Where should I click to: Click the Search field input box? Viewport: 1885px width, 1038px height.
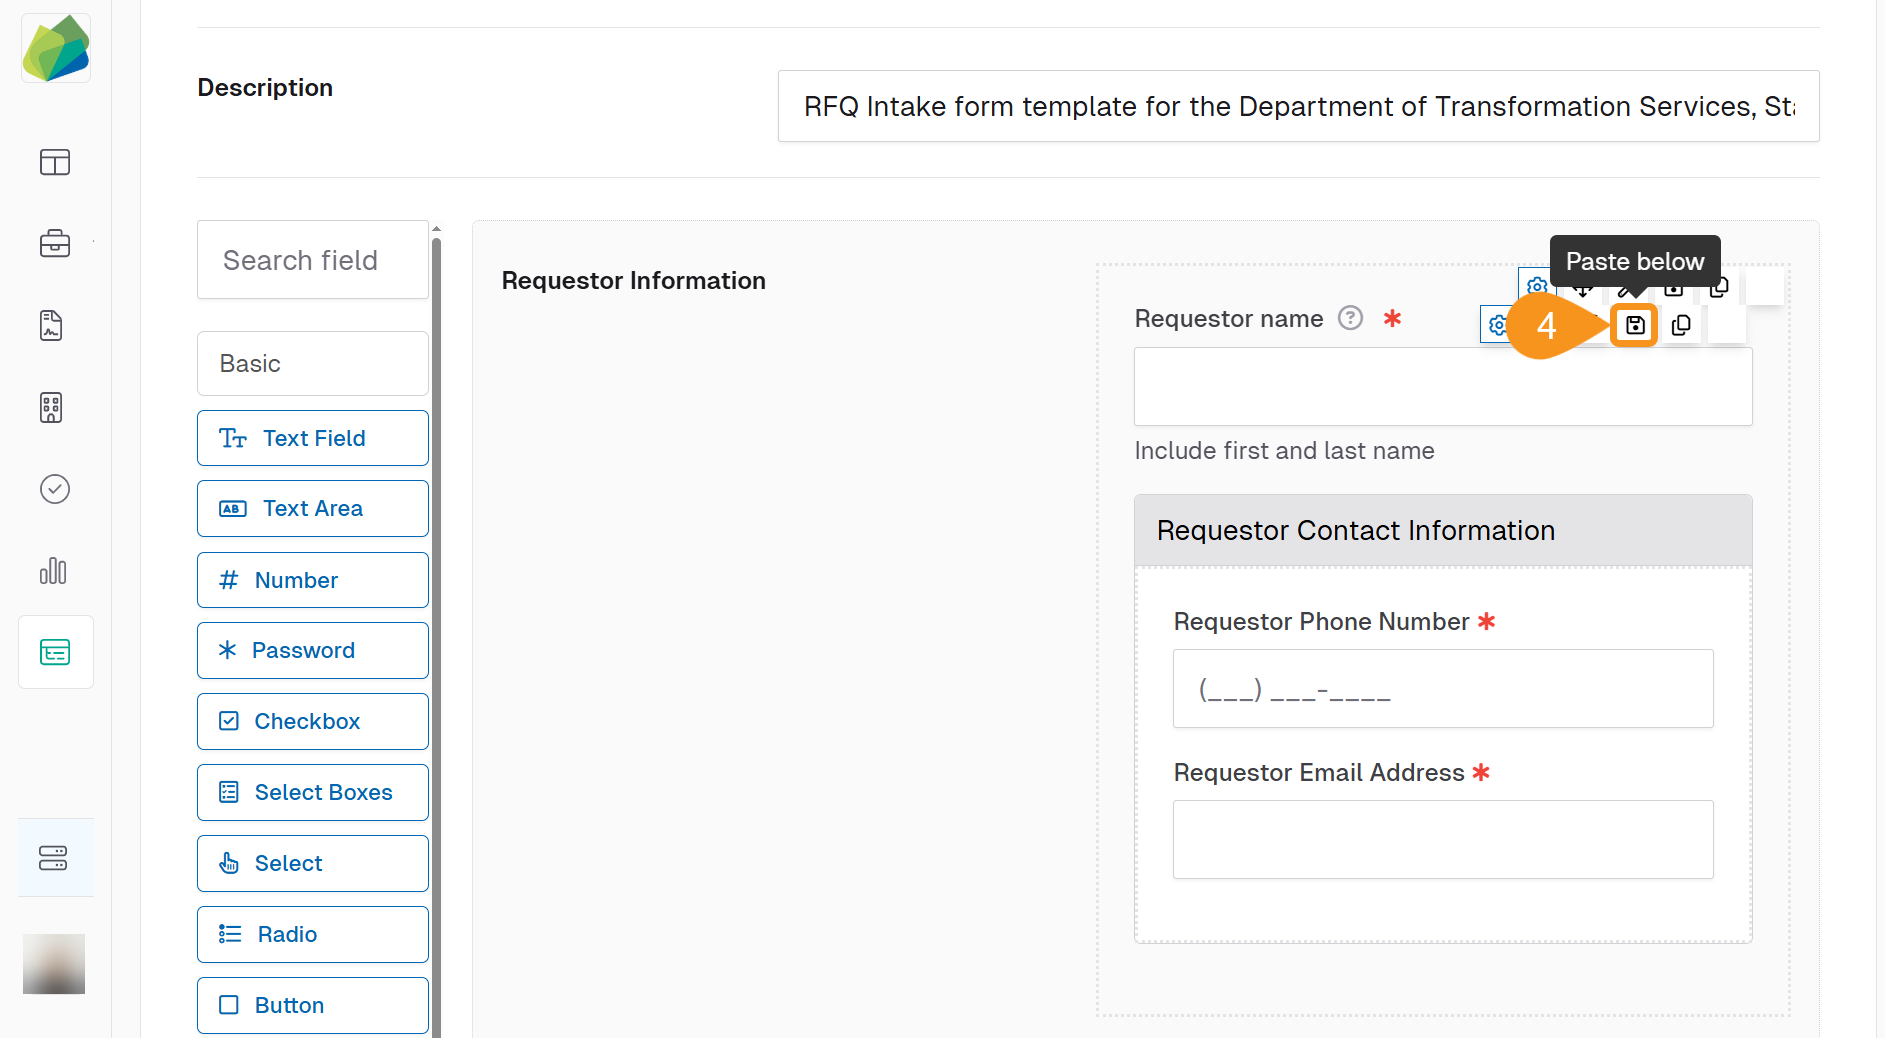[312, 260]
